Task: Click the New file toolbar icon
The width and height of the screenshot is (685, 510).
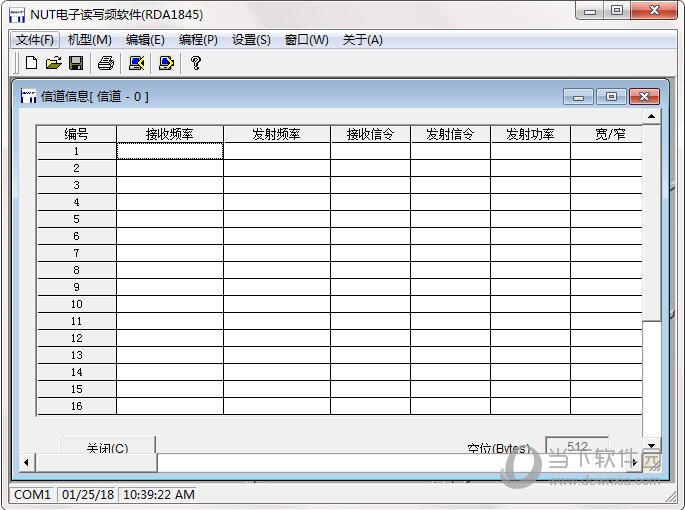Action: coord(31,63)
